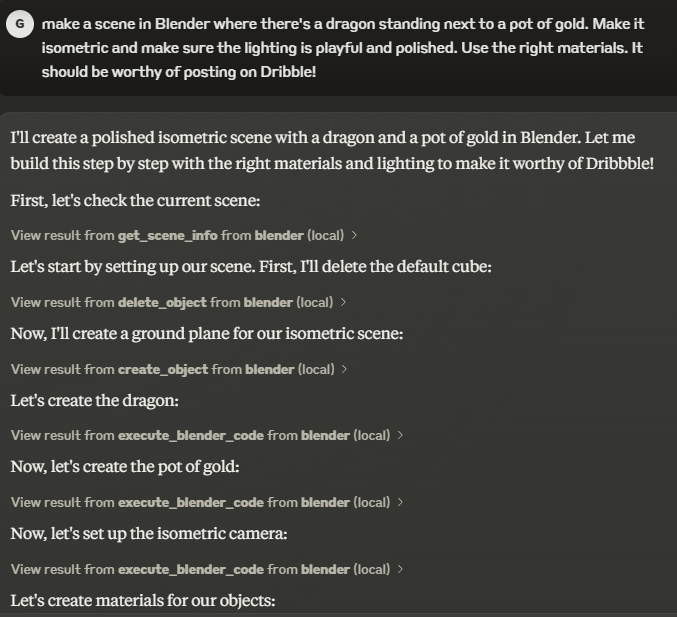Open "View result from create_object" link

pyautogui.click(x=171, y=369)
